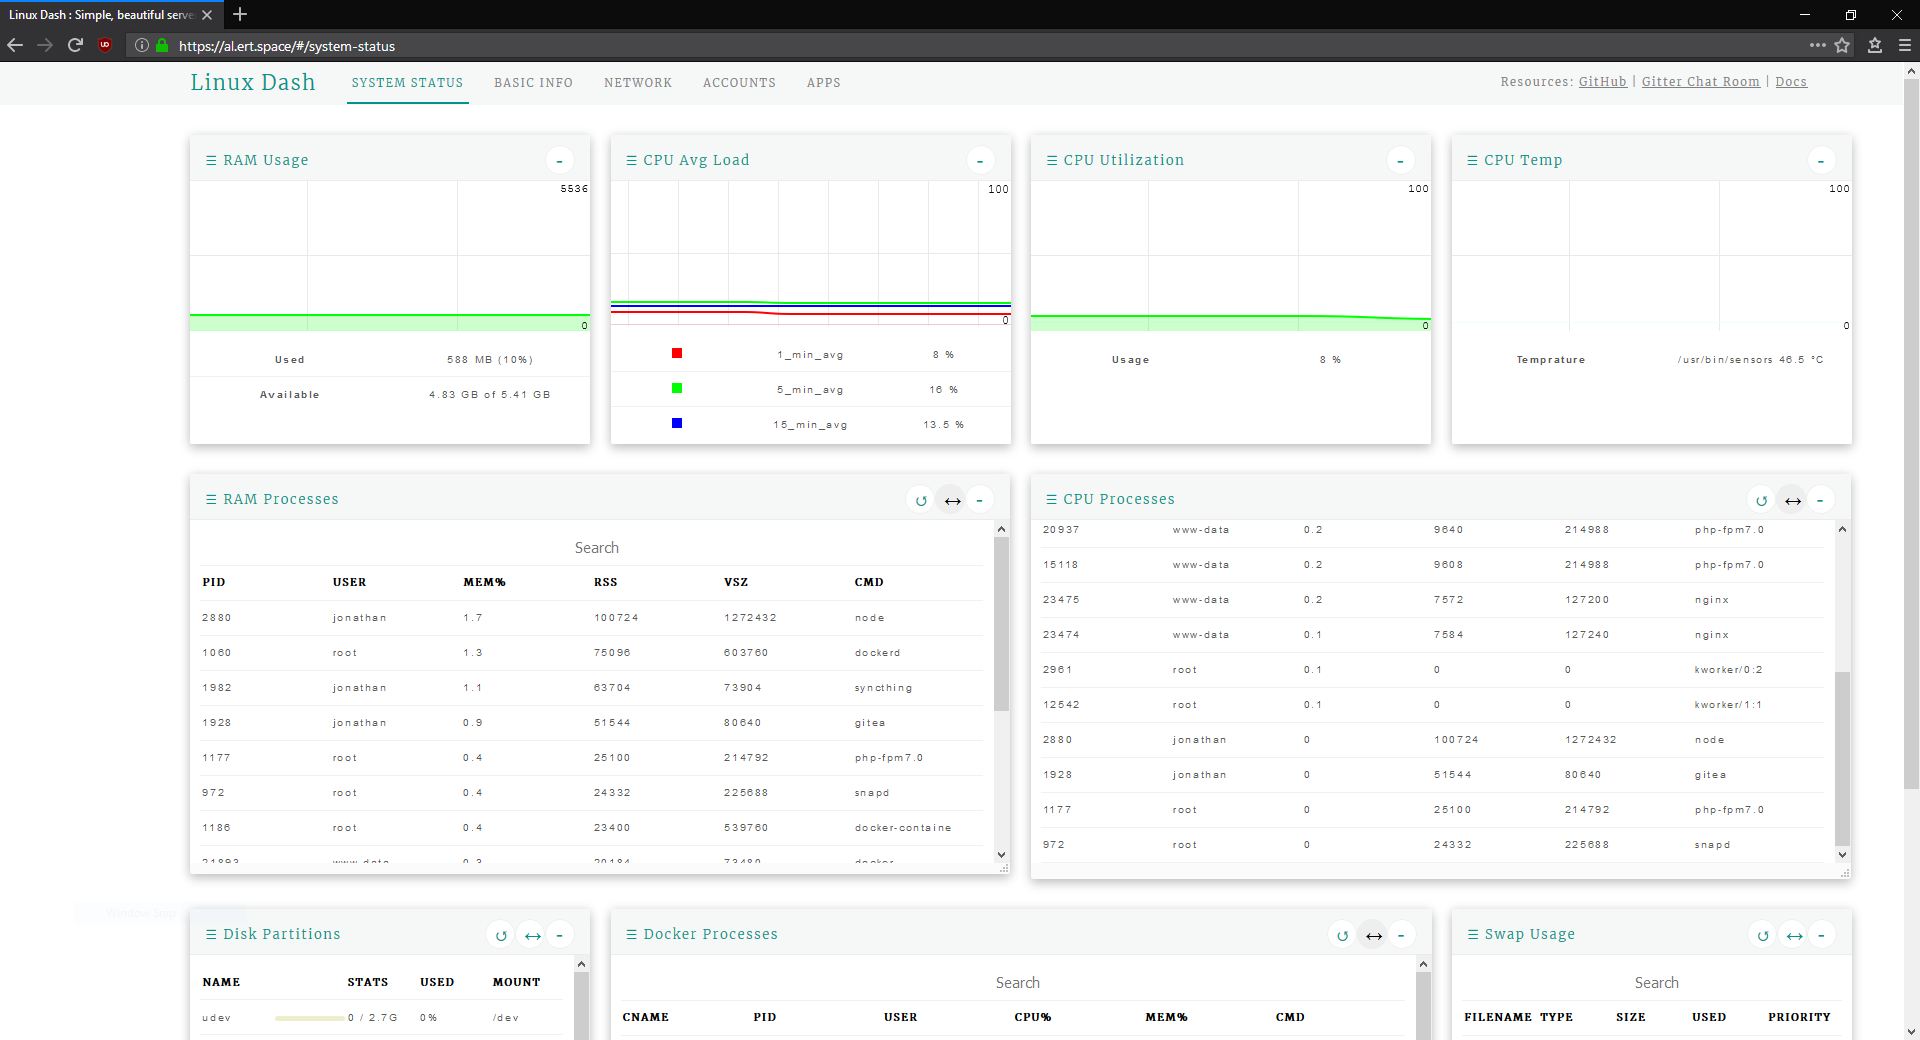Image resolution: width=1920 pixels, height=1040 pixels.
Task: Switch to the Accounts tab
Action: click(x=739, y=83)
